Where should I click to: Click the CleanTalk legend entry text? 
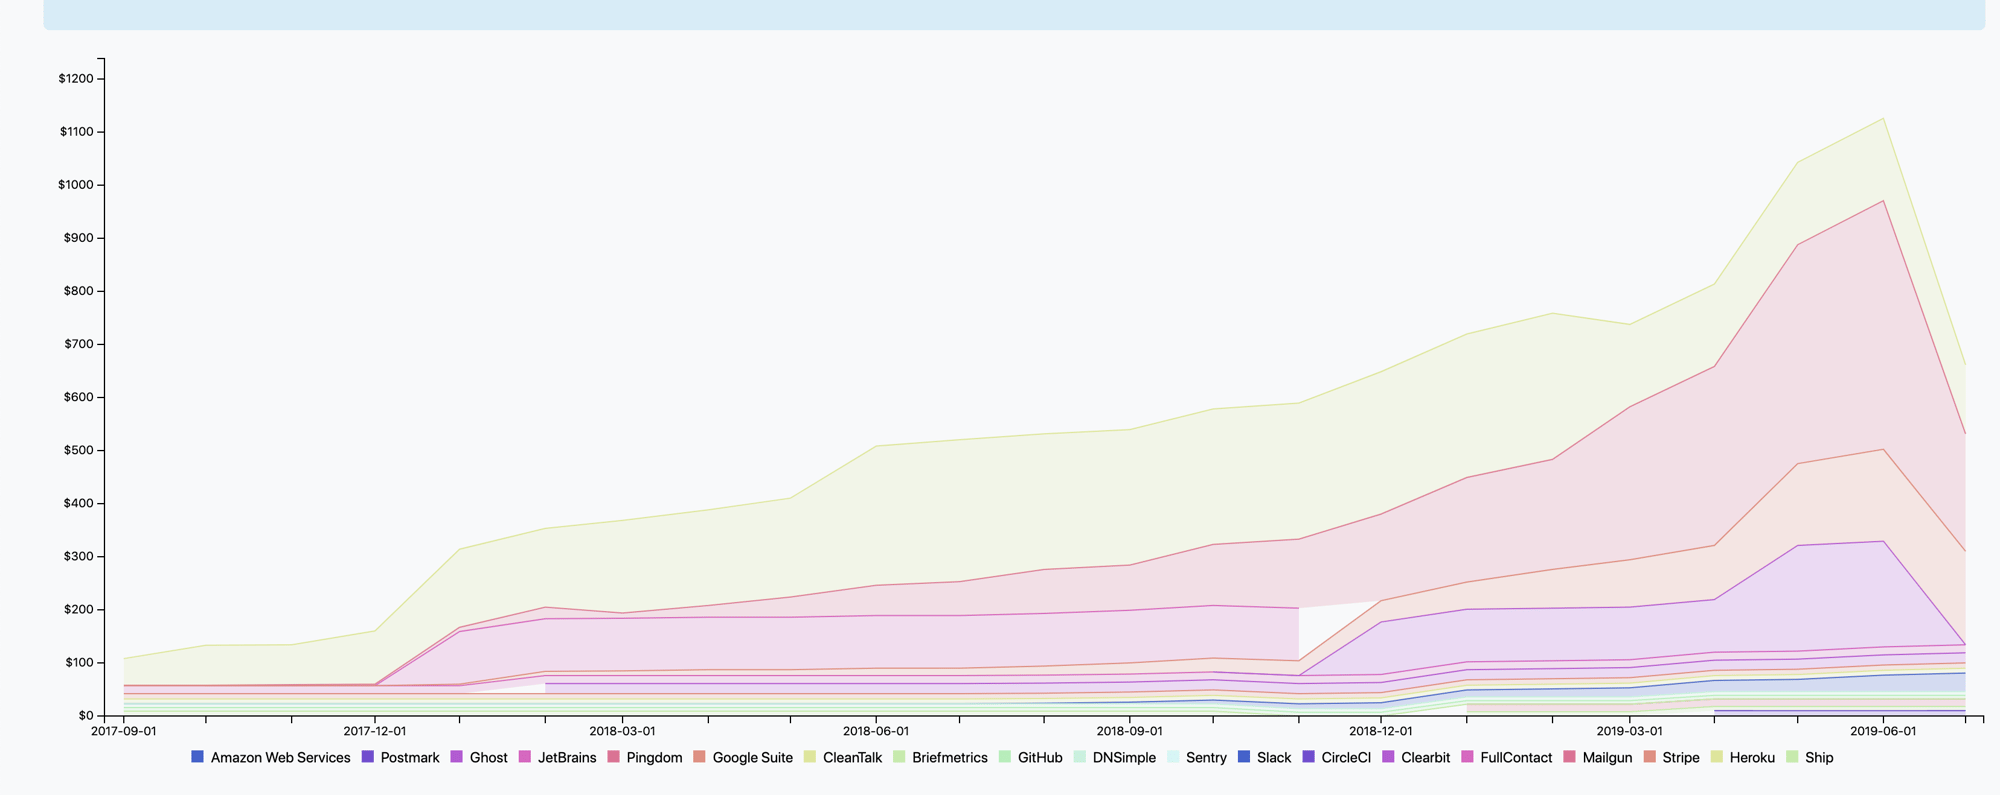pyautogui.click(x=852, y=758)
